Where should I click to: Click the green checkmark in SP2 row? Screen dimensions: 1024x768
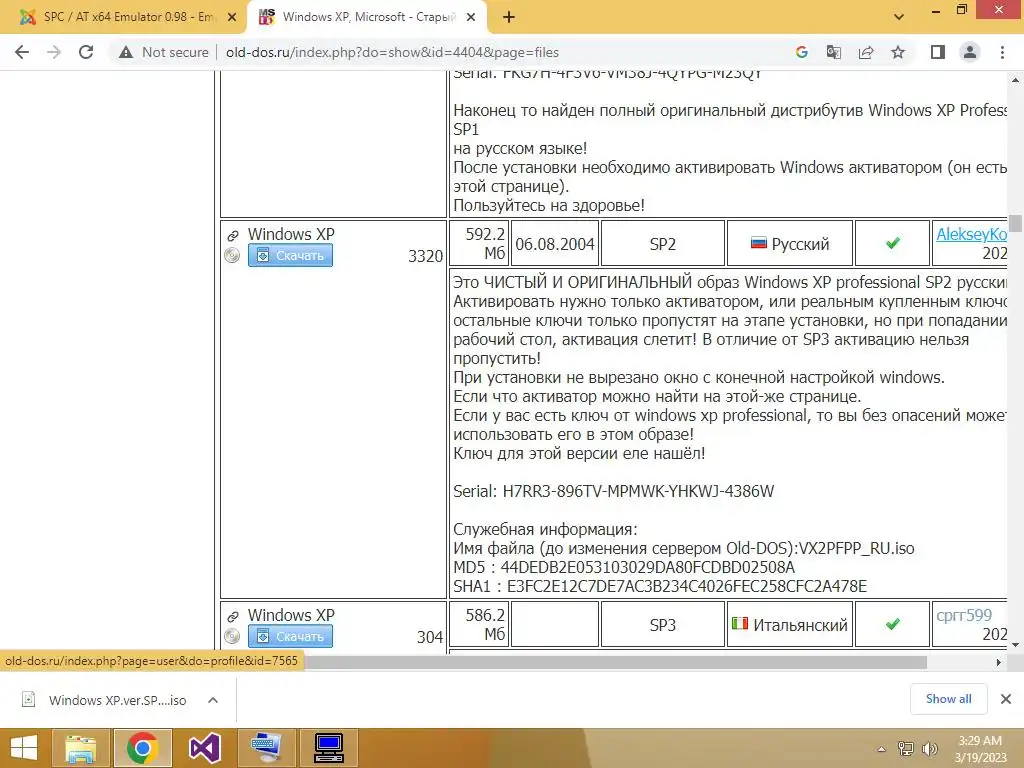(x=893, y=243)
